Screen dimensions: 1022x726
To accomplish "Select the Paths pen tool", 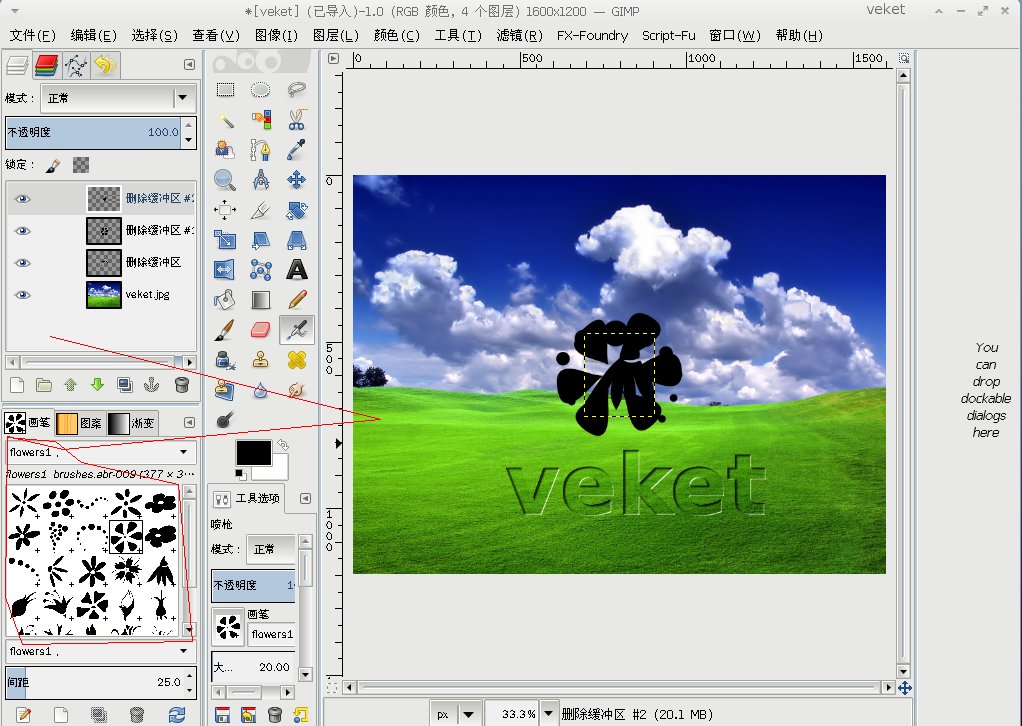I will click(x=261, y=149).
